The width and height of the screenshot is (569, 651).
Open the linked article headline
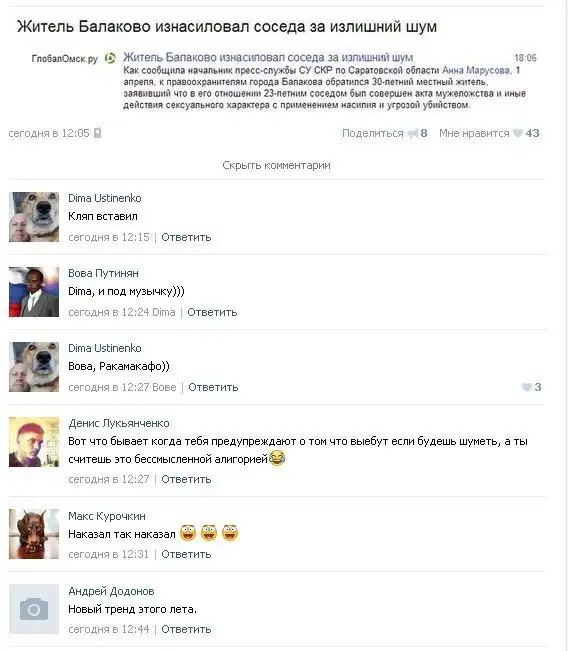[x=268, y=57]
